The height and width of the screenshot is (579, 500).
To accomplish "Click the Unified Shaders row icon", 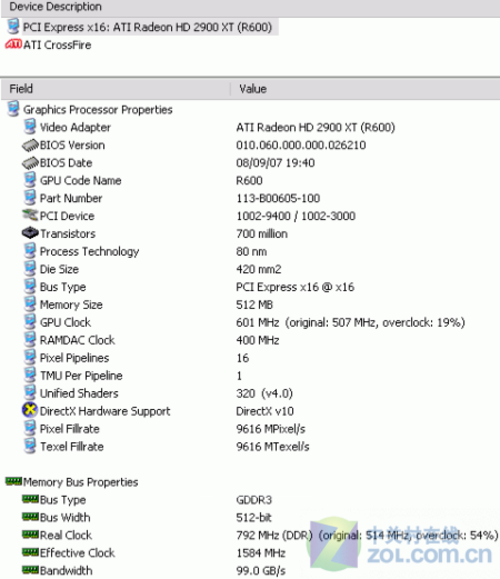I will (30, 393).
